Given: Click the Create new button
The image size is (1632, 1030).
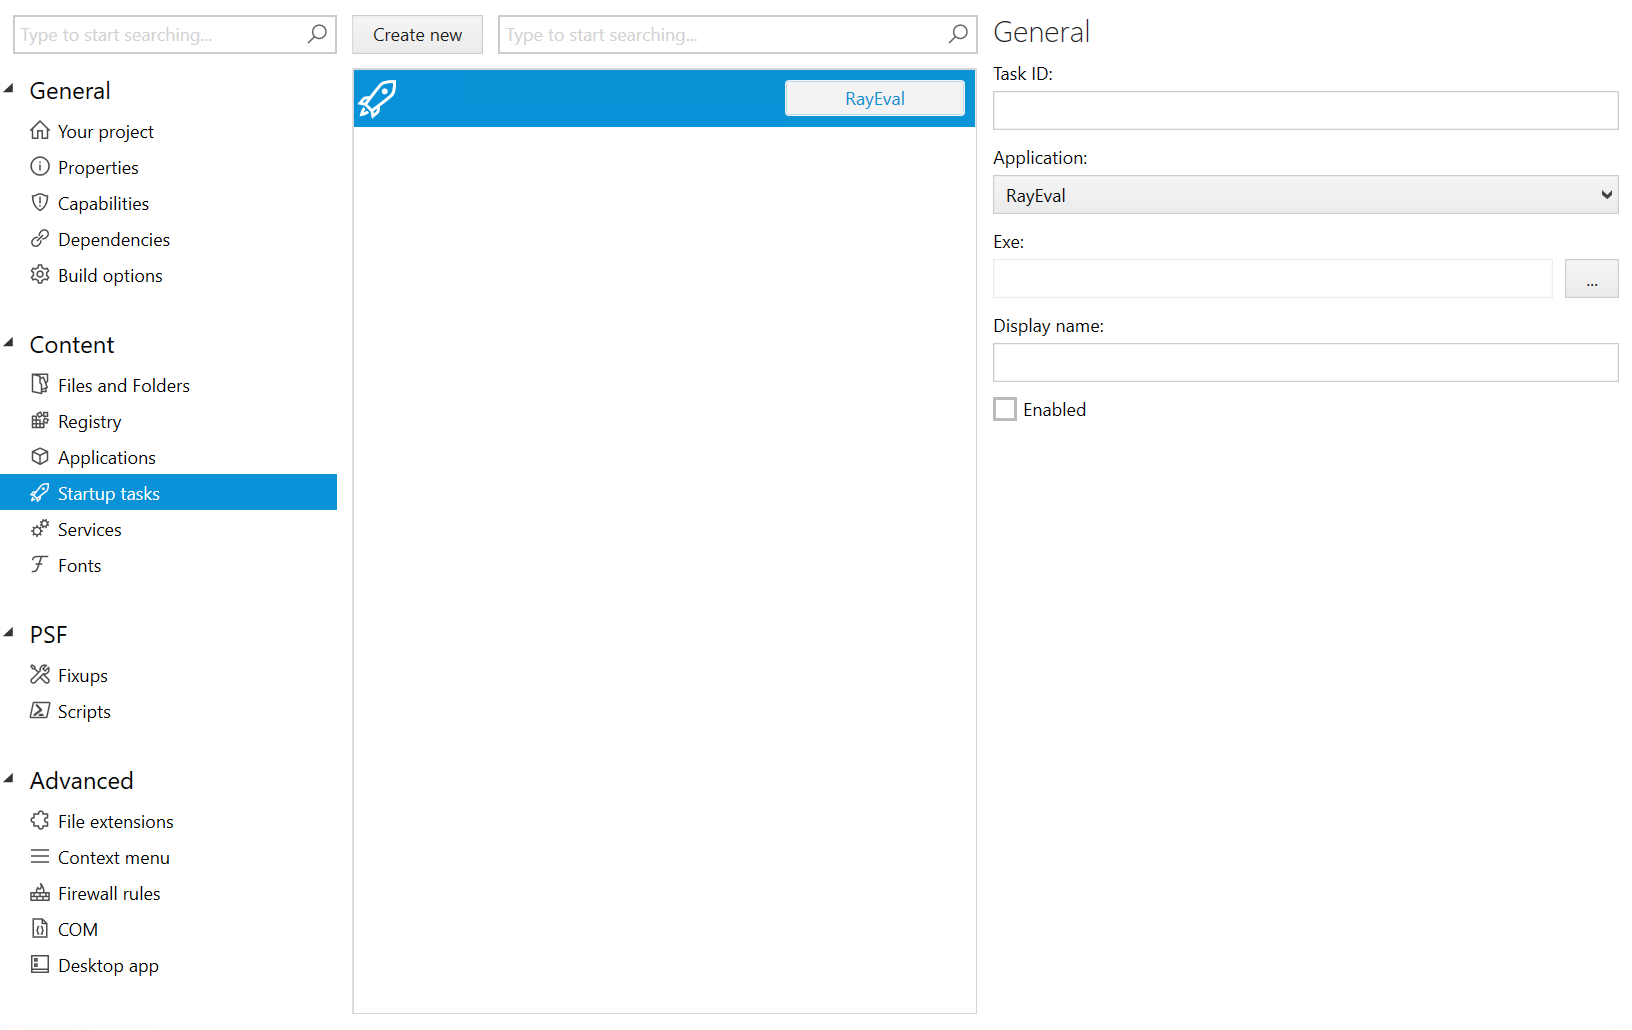Looking at the screenshot, I should [417, 34].
